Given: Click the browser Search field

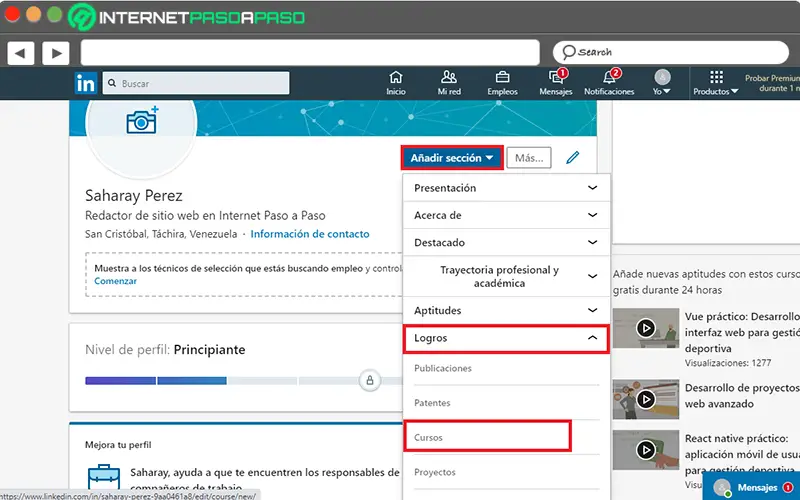Looking at the screenshot, I should click(671, 53).
